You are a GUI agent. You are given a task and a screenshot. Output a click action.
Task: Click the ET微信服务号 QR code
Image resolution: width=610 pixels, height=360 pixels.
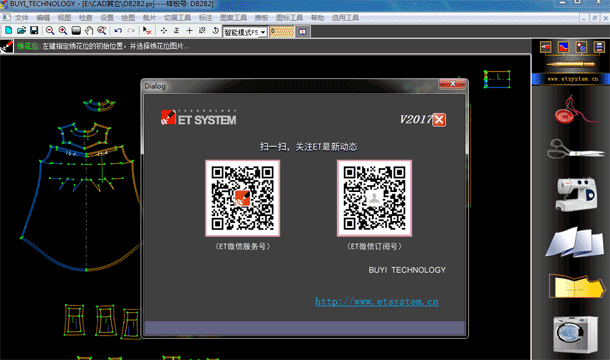tap(242, 198)
